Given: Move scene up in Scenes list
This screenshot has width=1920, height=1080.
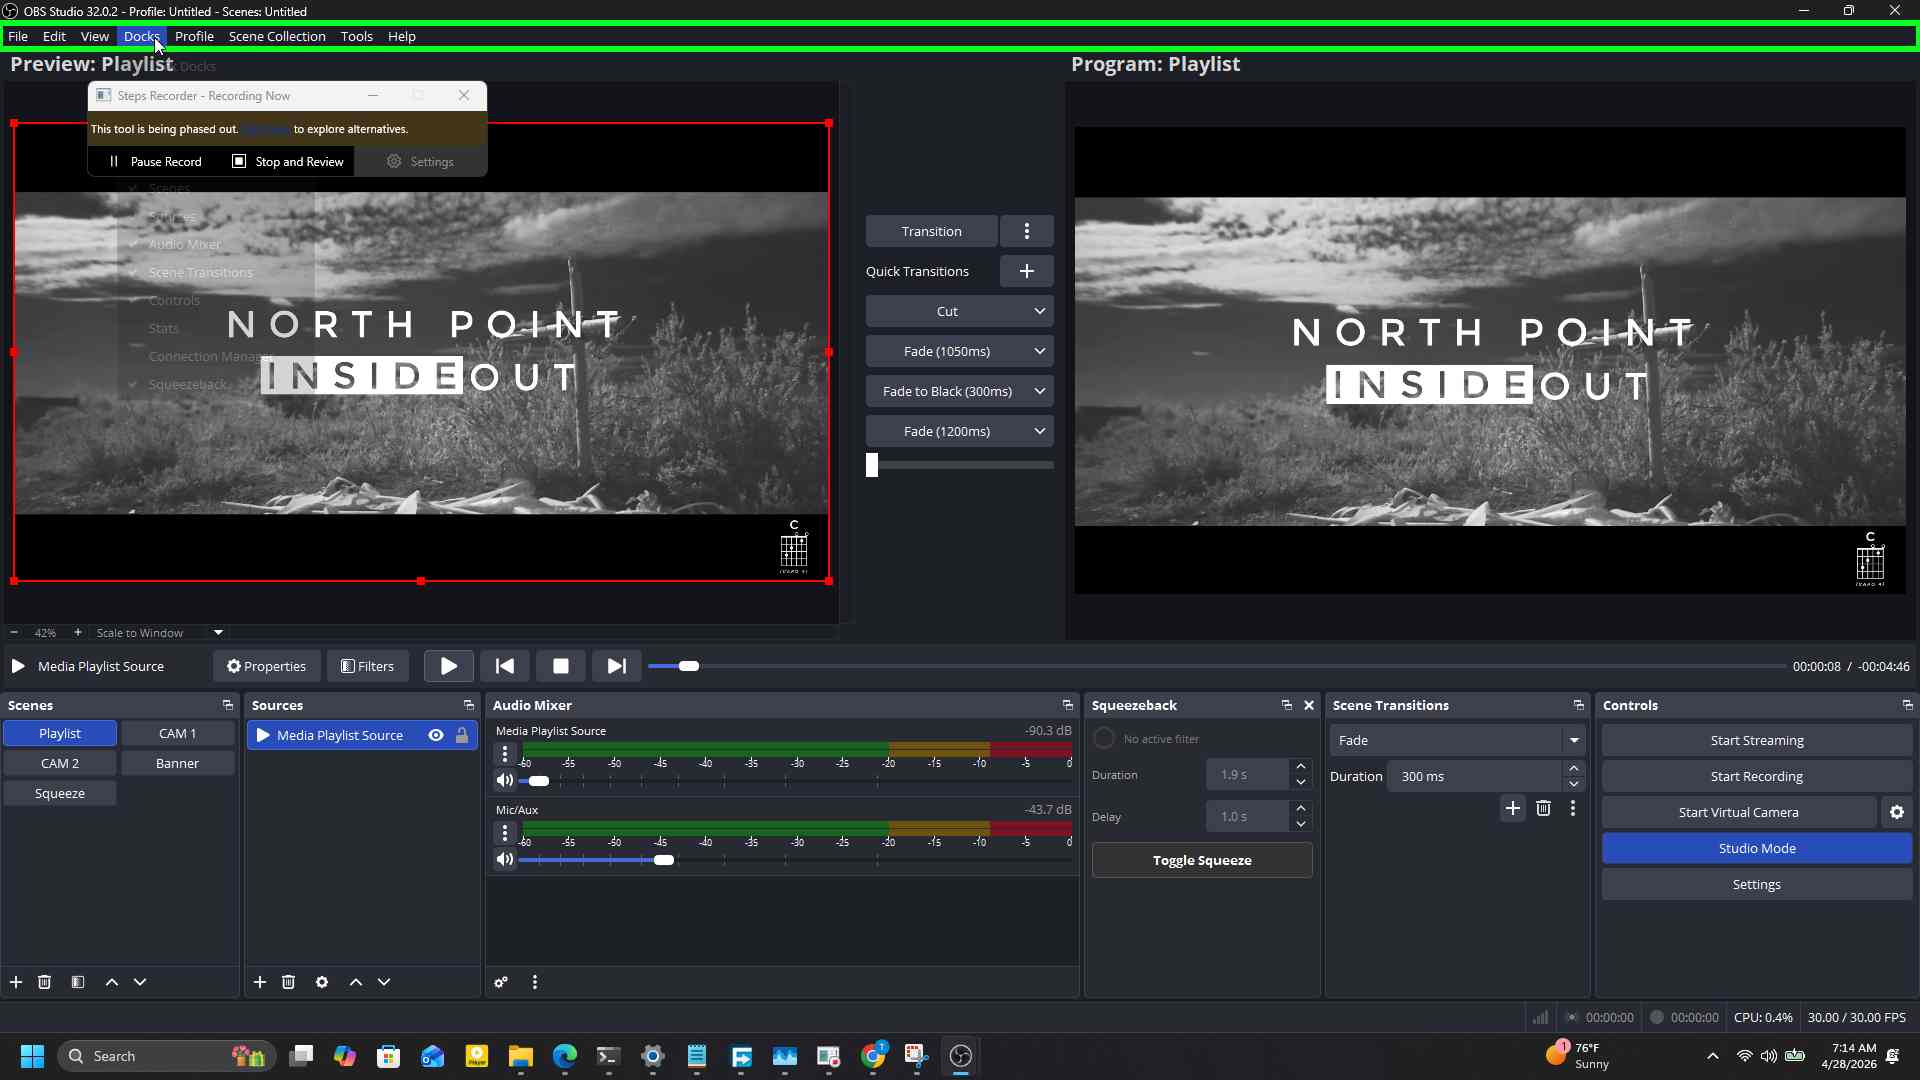Looking at the screenshot, I should click(112, 982).
